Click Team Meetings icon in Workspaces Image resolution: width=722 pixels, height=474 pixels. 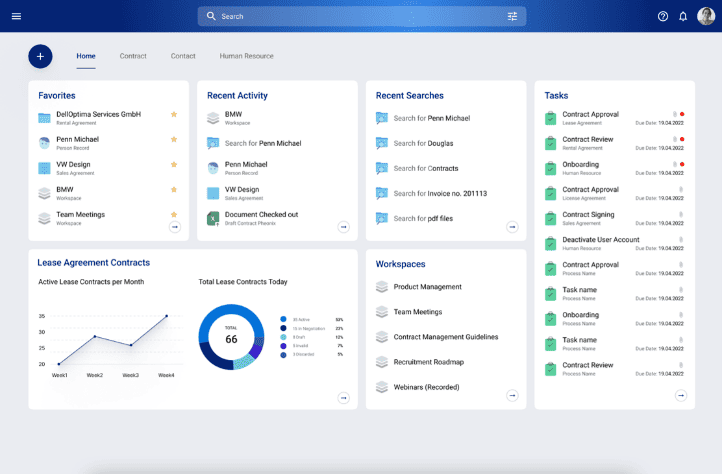pyautogui.click(x=382, y=312)
